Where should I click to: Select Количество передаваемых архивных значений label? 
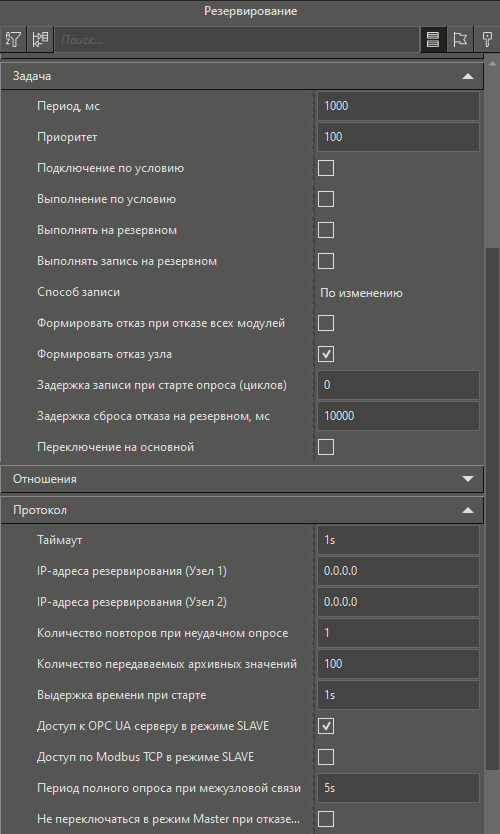(166, 664)
